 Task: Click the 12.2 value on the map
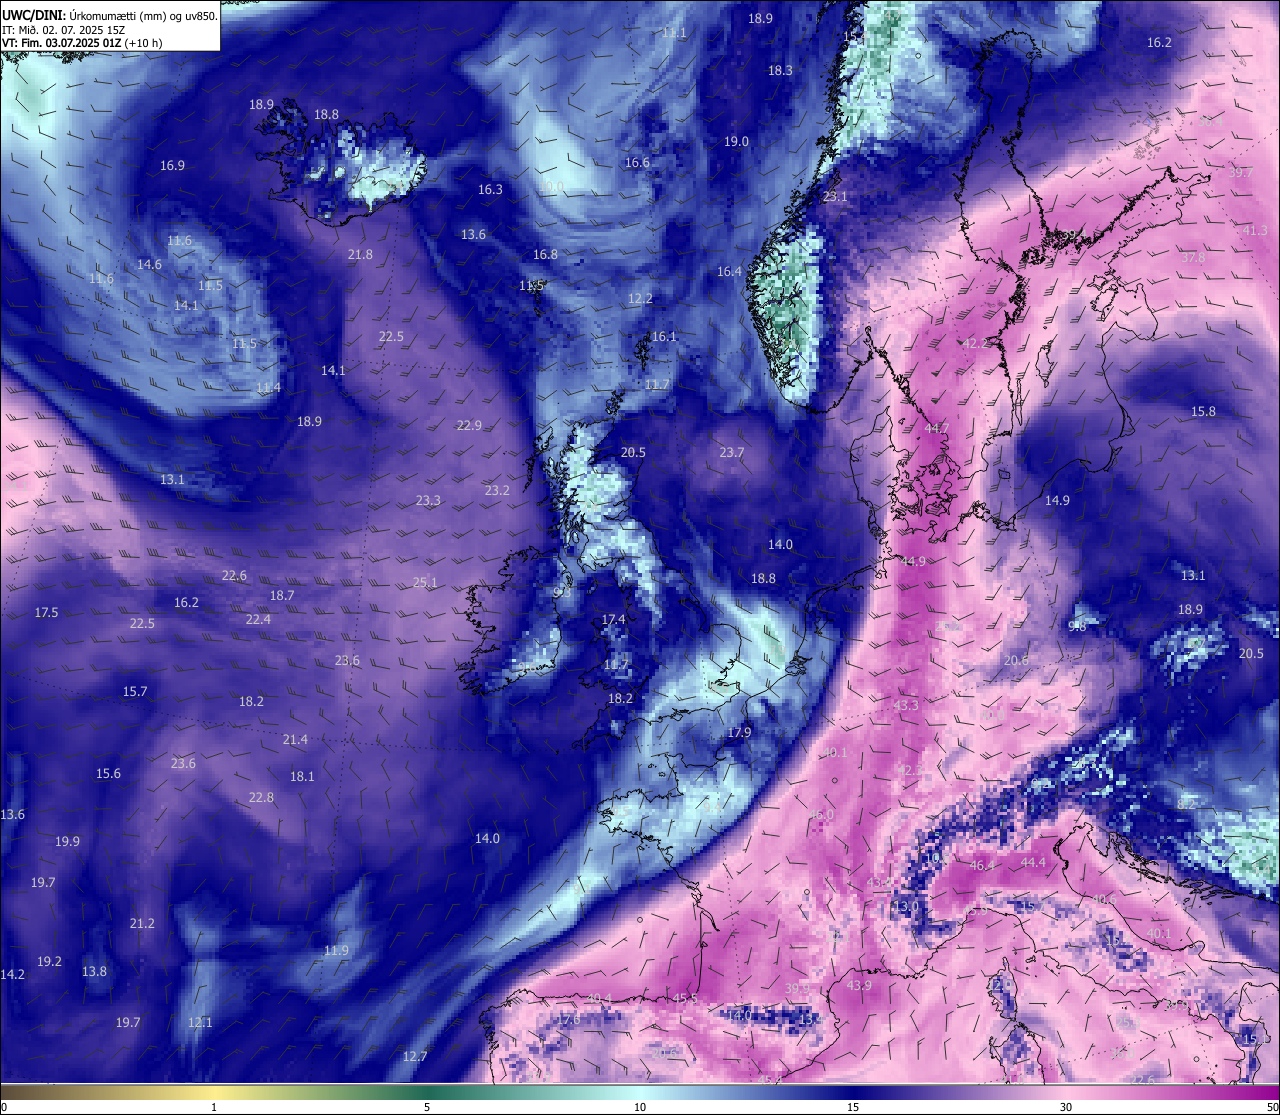pyautogui.click(x=640, y=298)
